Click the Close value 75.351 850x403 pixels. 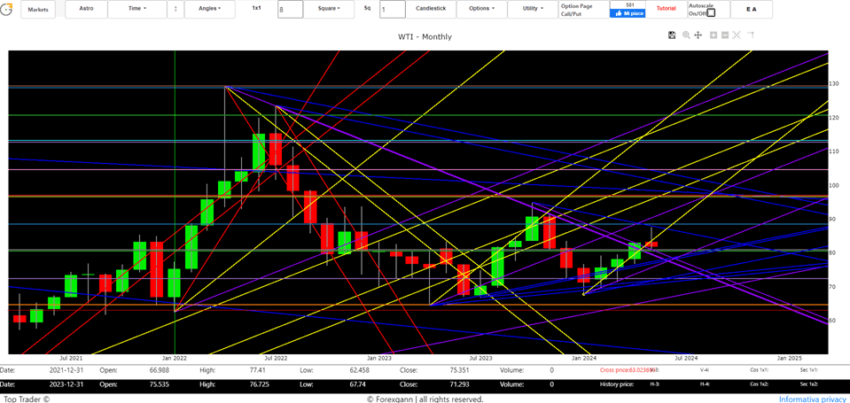point(459,370)
